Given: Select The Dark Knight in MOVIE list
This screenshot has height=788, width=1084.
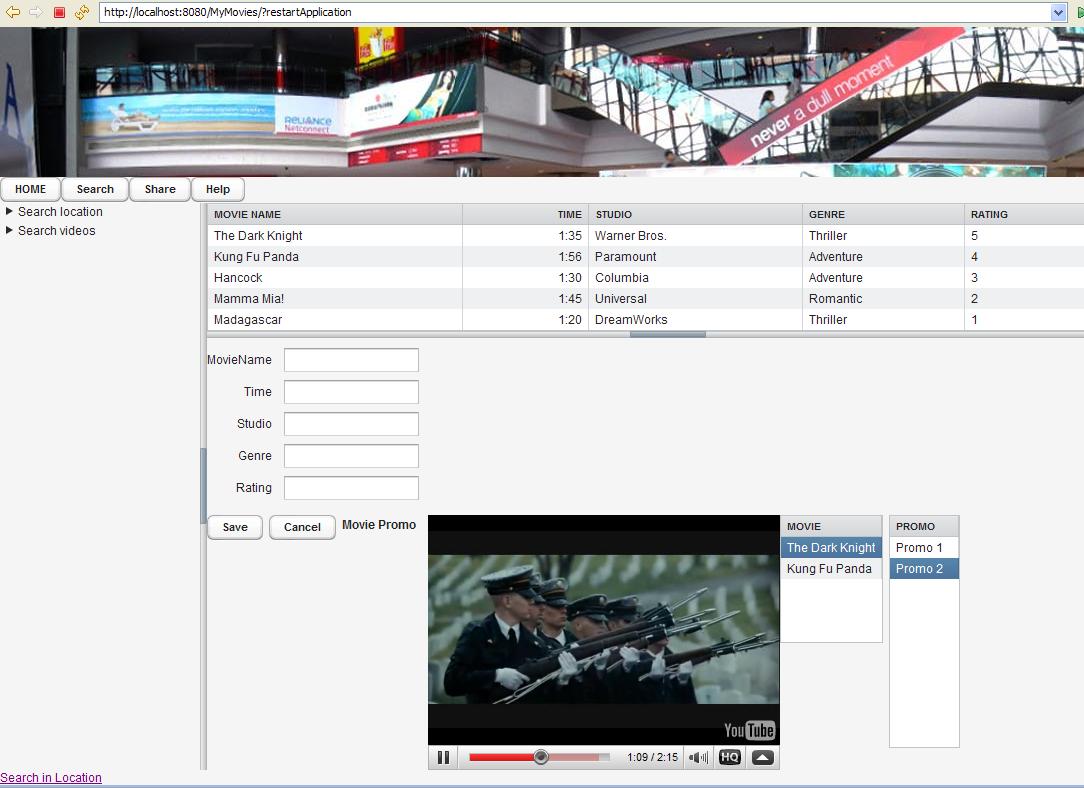Looking at the screenshot, I should 832,547.
